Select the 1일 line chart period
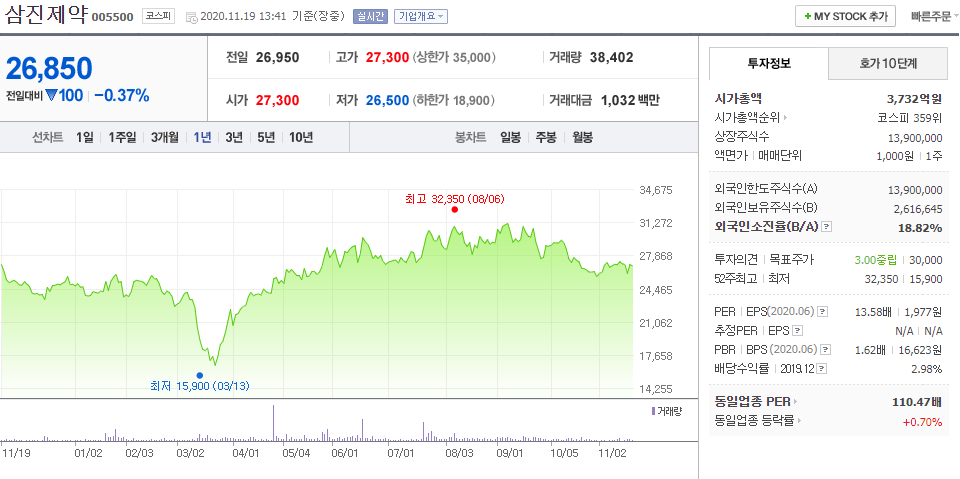Image resolution: width=960 pixels, height=479 pixels. pos(85,137)
